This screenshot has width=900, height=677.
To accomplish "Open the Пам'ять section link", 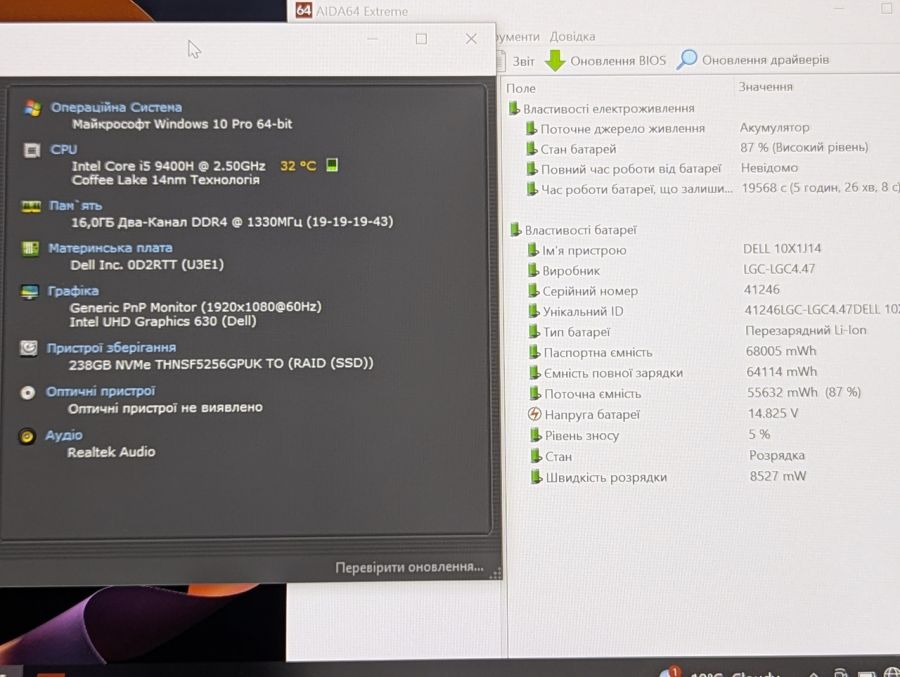I will [x=75, y=206].
